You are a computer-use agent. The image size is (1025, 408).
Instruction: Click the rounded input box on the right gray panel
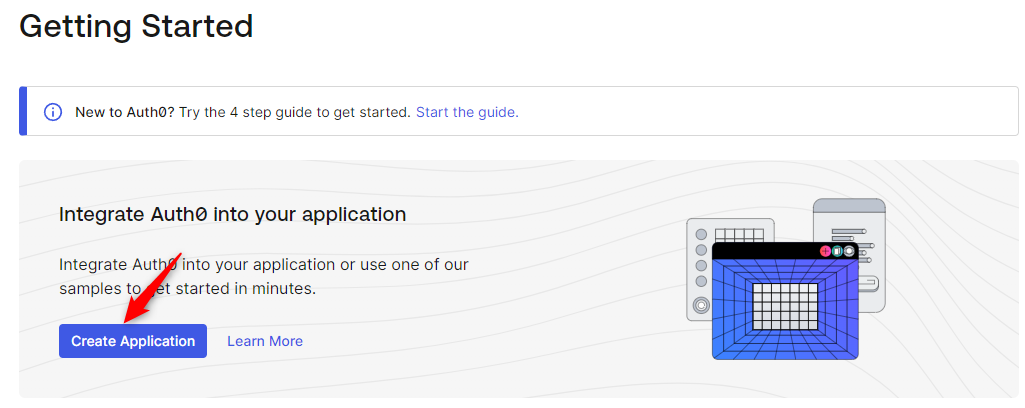tap(867, 284)
